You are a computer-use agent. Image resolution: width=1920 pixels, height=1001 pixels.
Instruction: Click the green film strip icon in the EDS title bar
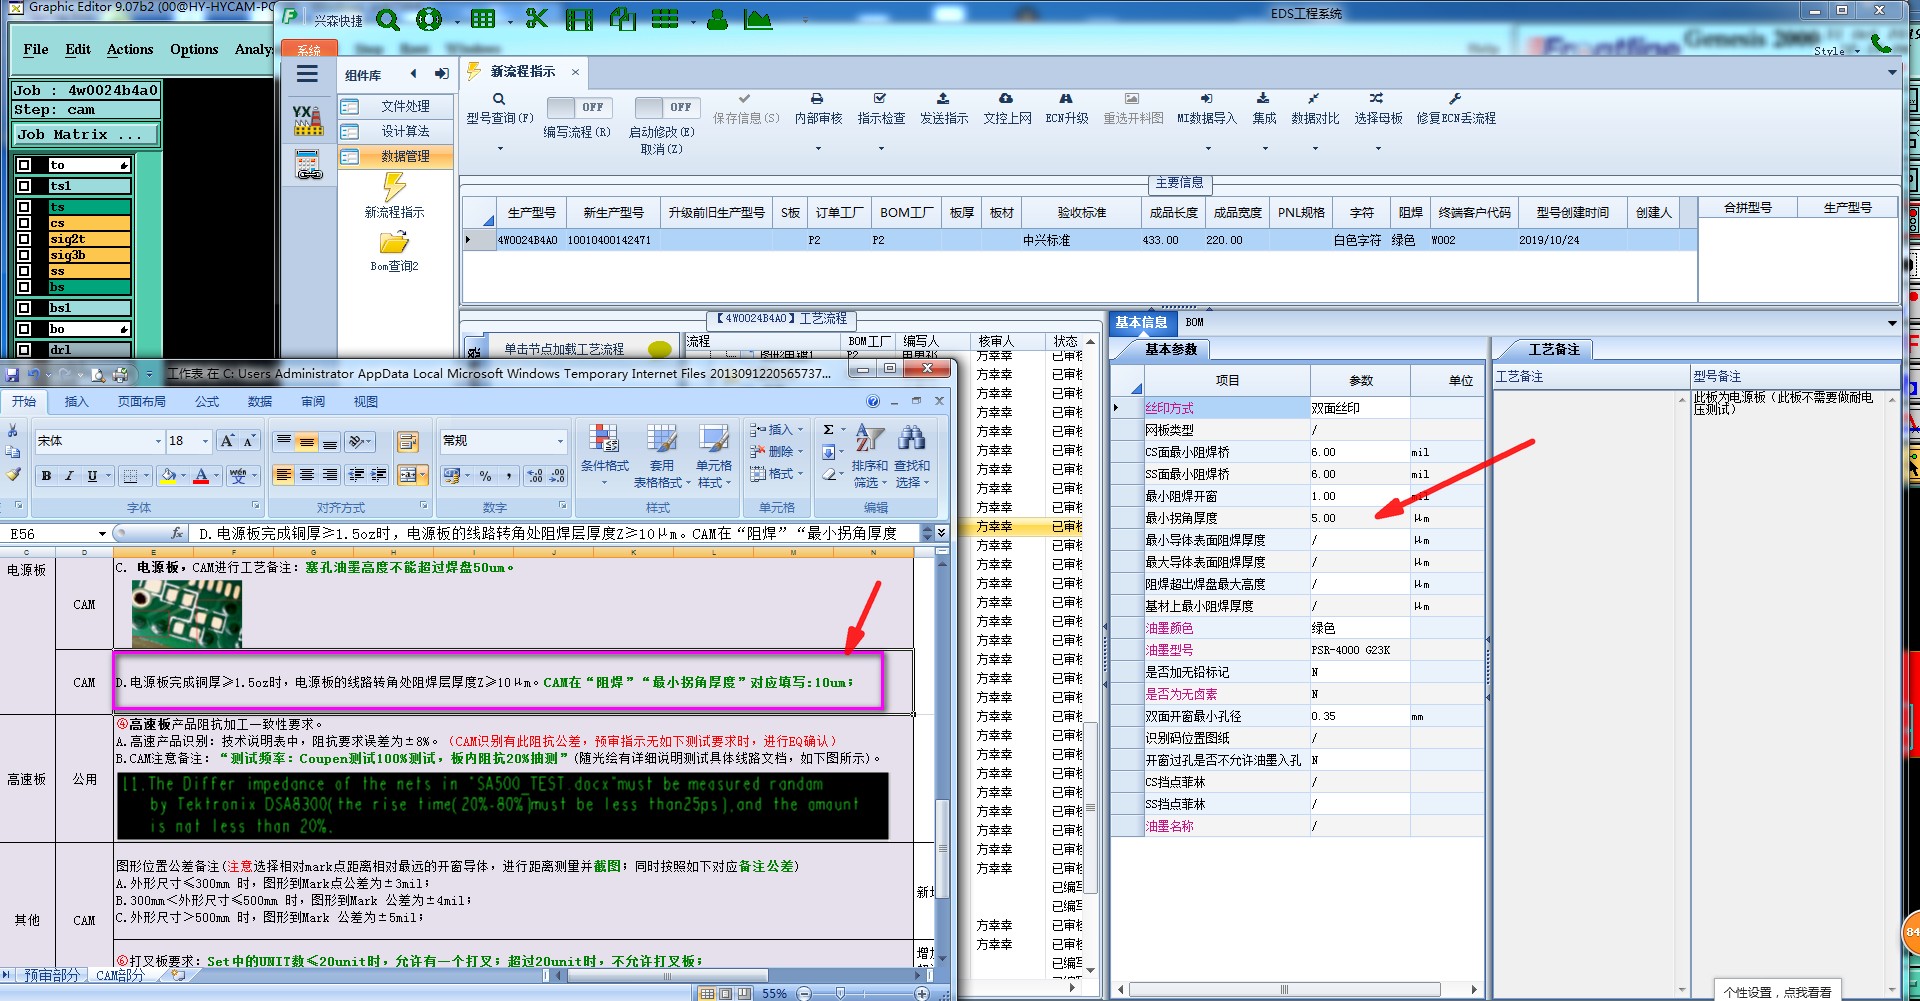pos(579,19)
